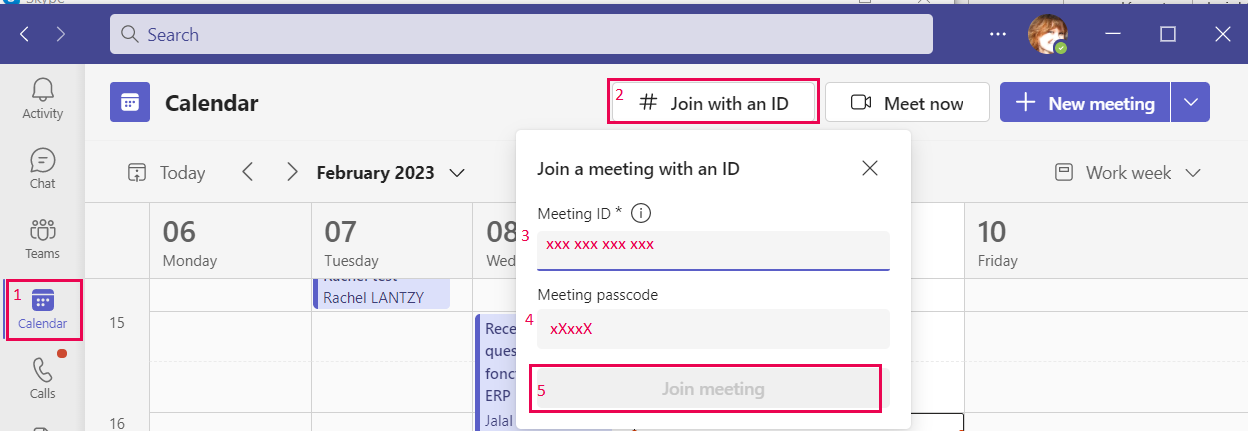The image size is (1248, 432).
Task: Open the Chat section
Action: pos(42,168)
